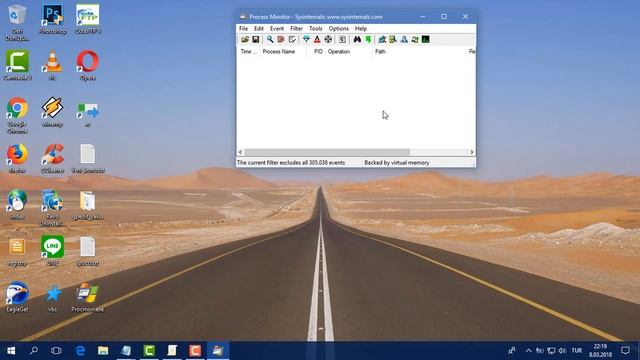Select the Opera desktop shortcut
640x360 pixels.
[x=87, y=65]
